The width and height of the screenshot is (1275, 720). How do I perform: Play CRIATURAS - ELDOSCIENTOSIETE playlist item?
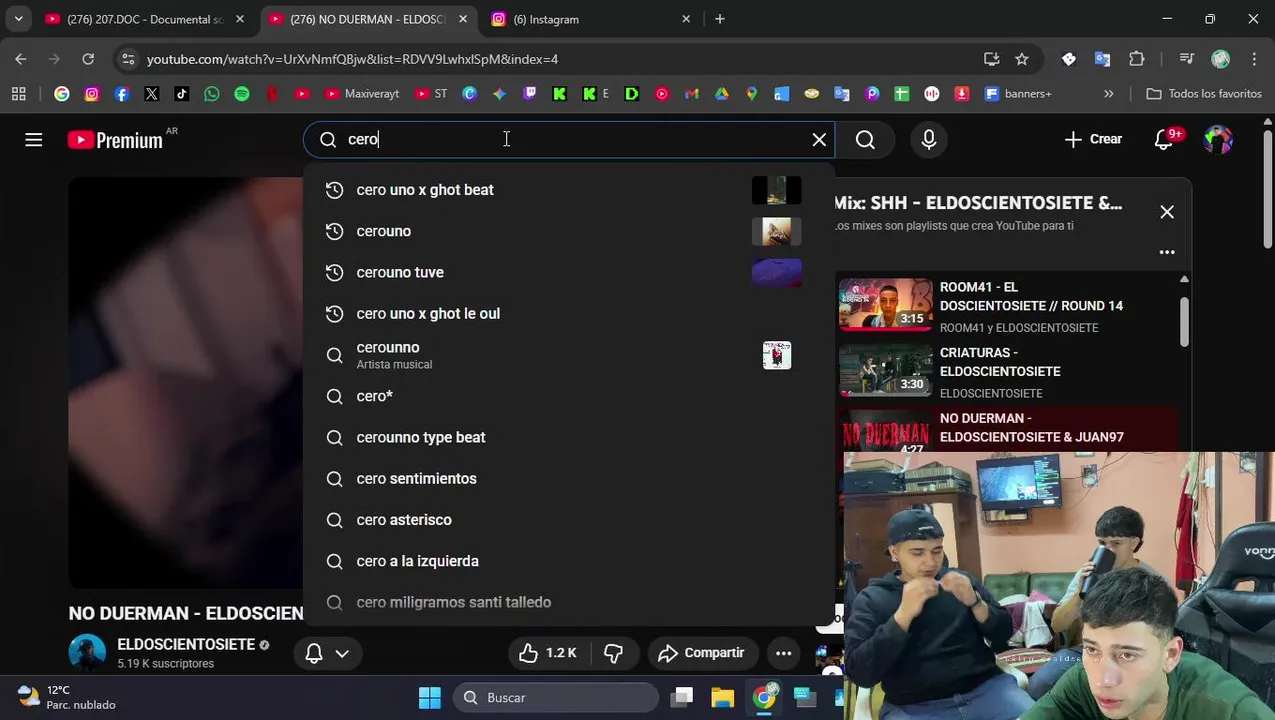coord(1008,371)
